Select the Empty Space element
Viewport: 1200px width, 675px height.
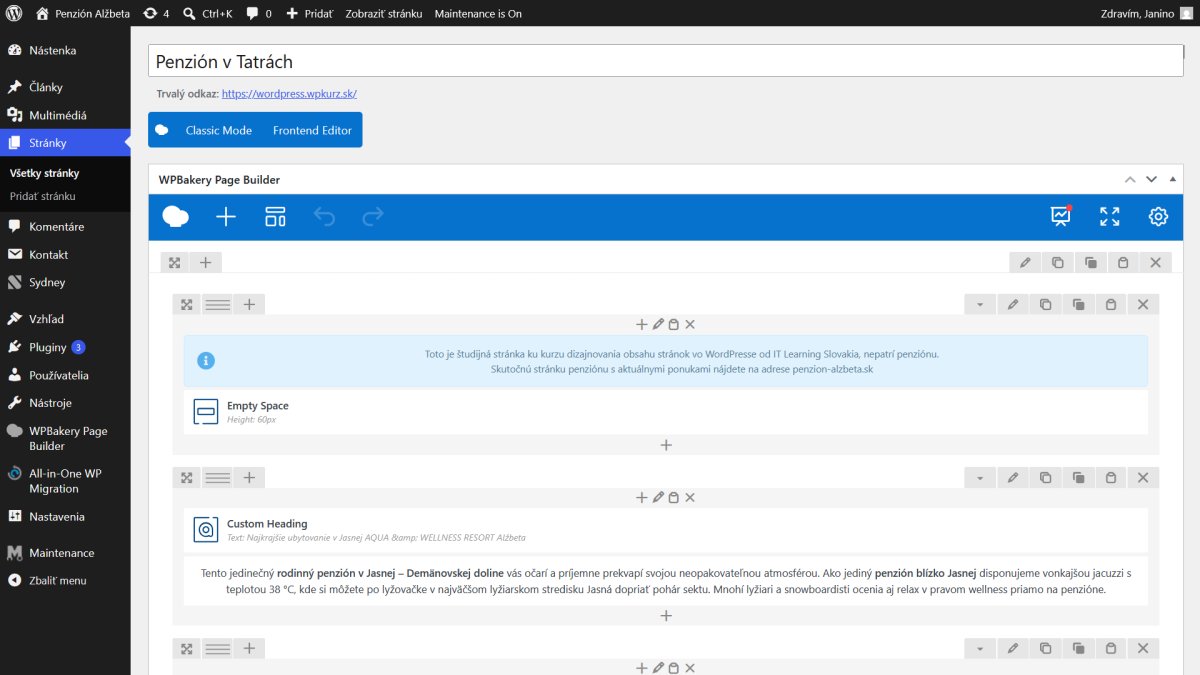(x=666, y=412)
